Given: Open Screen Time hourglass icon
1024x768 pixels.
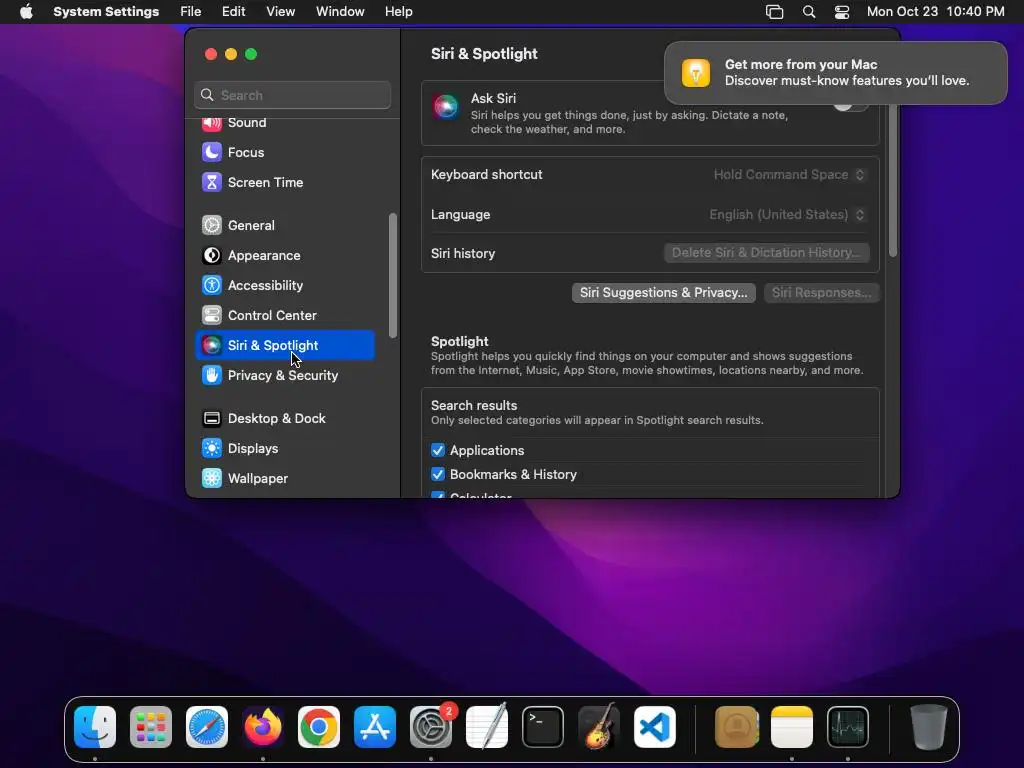Looking at the screenshot, I should [x=212, y=182].
